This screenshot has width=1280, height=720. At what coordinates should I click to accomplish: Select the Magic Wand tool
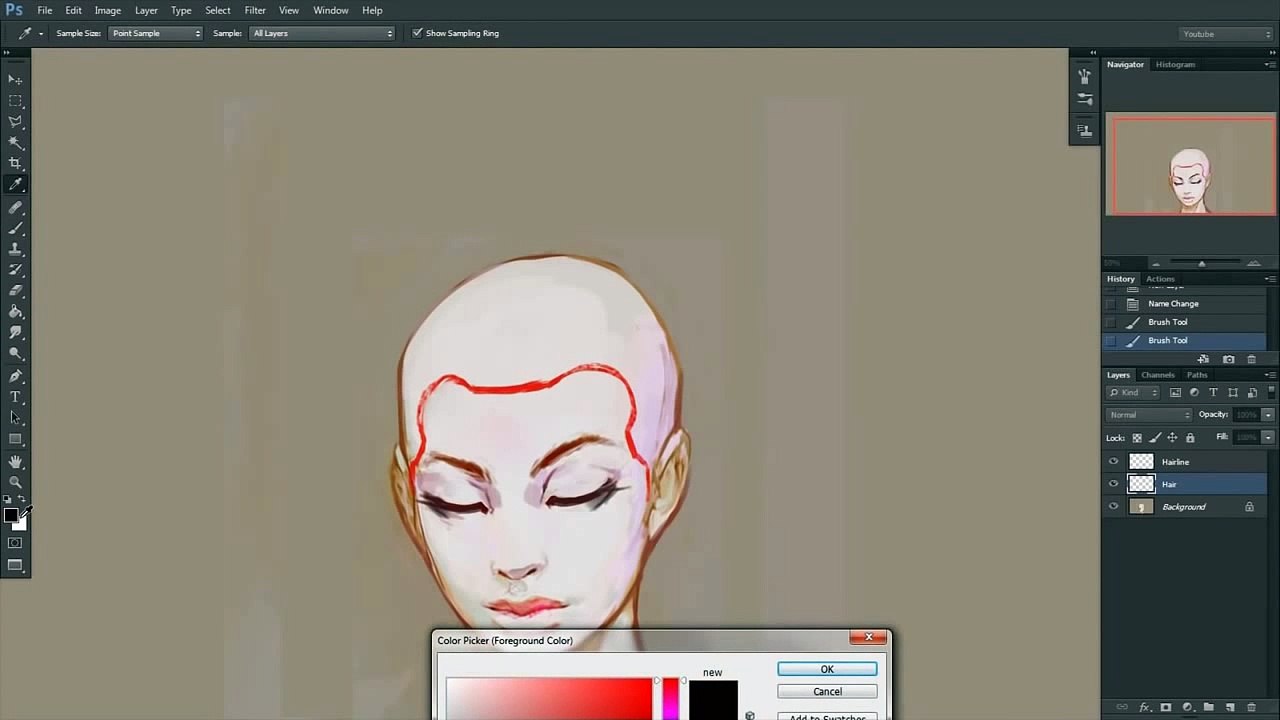tap(15, 143)
